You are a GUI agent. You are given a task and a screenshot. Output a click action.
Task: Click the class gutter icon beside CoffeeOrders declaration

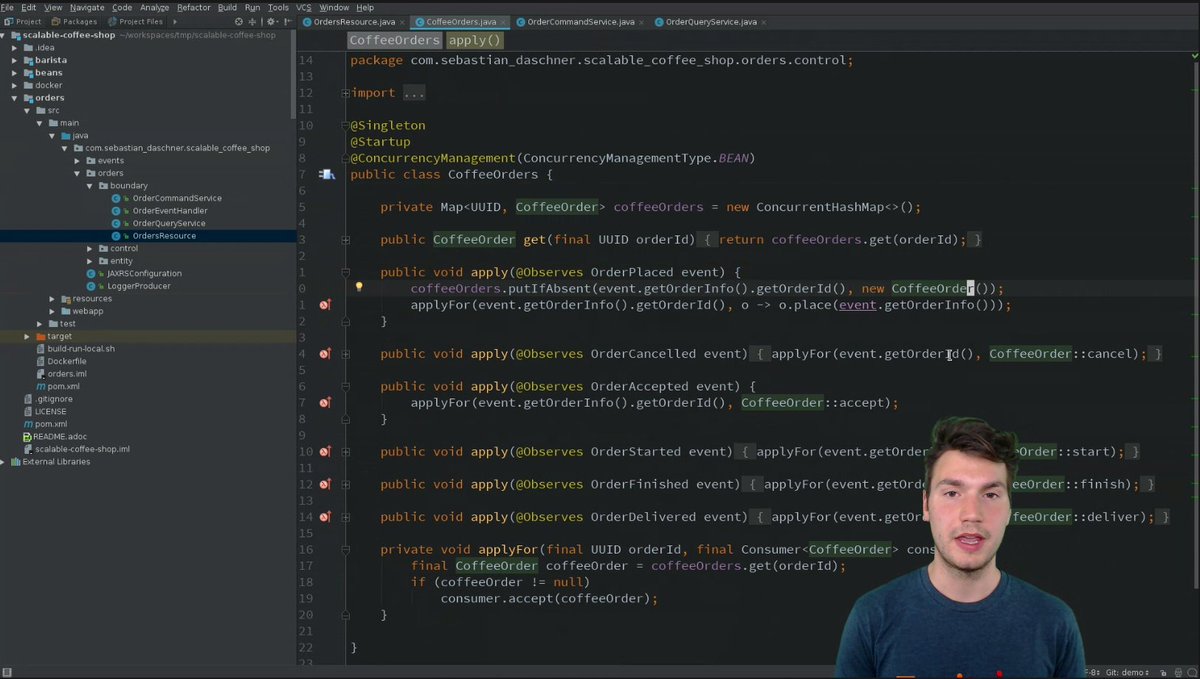click(x=326, y=174)
